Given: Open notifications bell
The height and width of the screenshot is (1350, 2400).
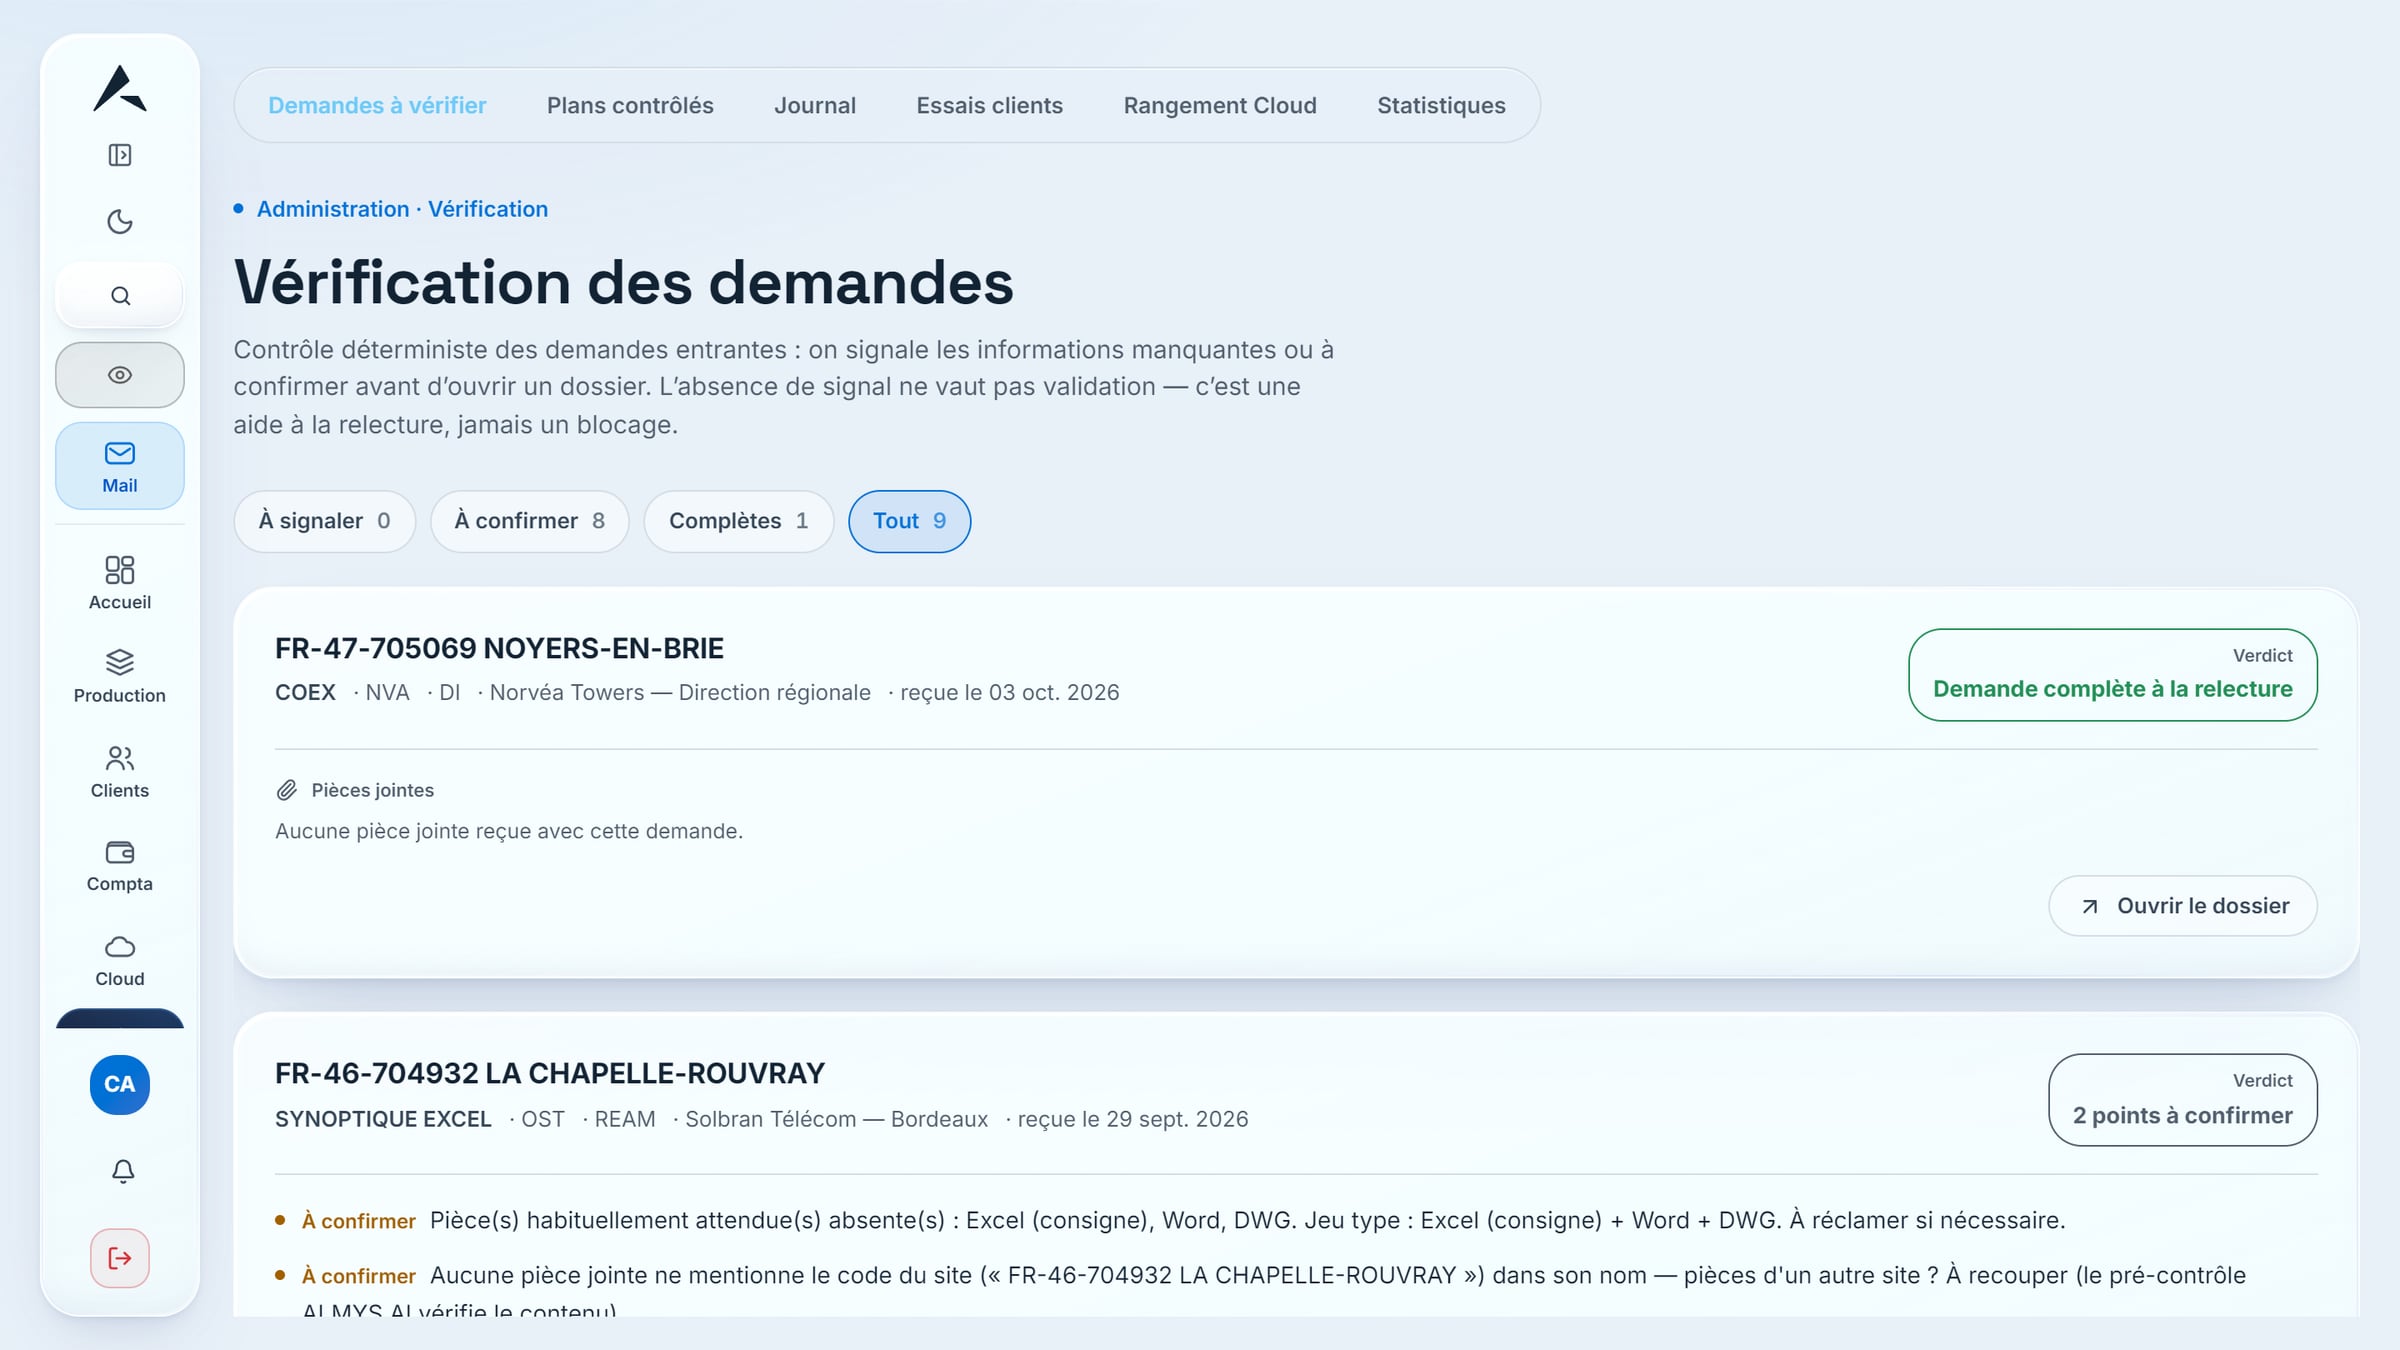Looking at the screenshot, I should tap(122, 1171).
